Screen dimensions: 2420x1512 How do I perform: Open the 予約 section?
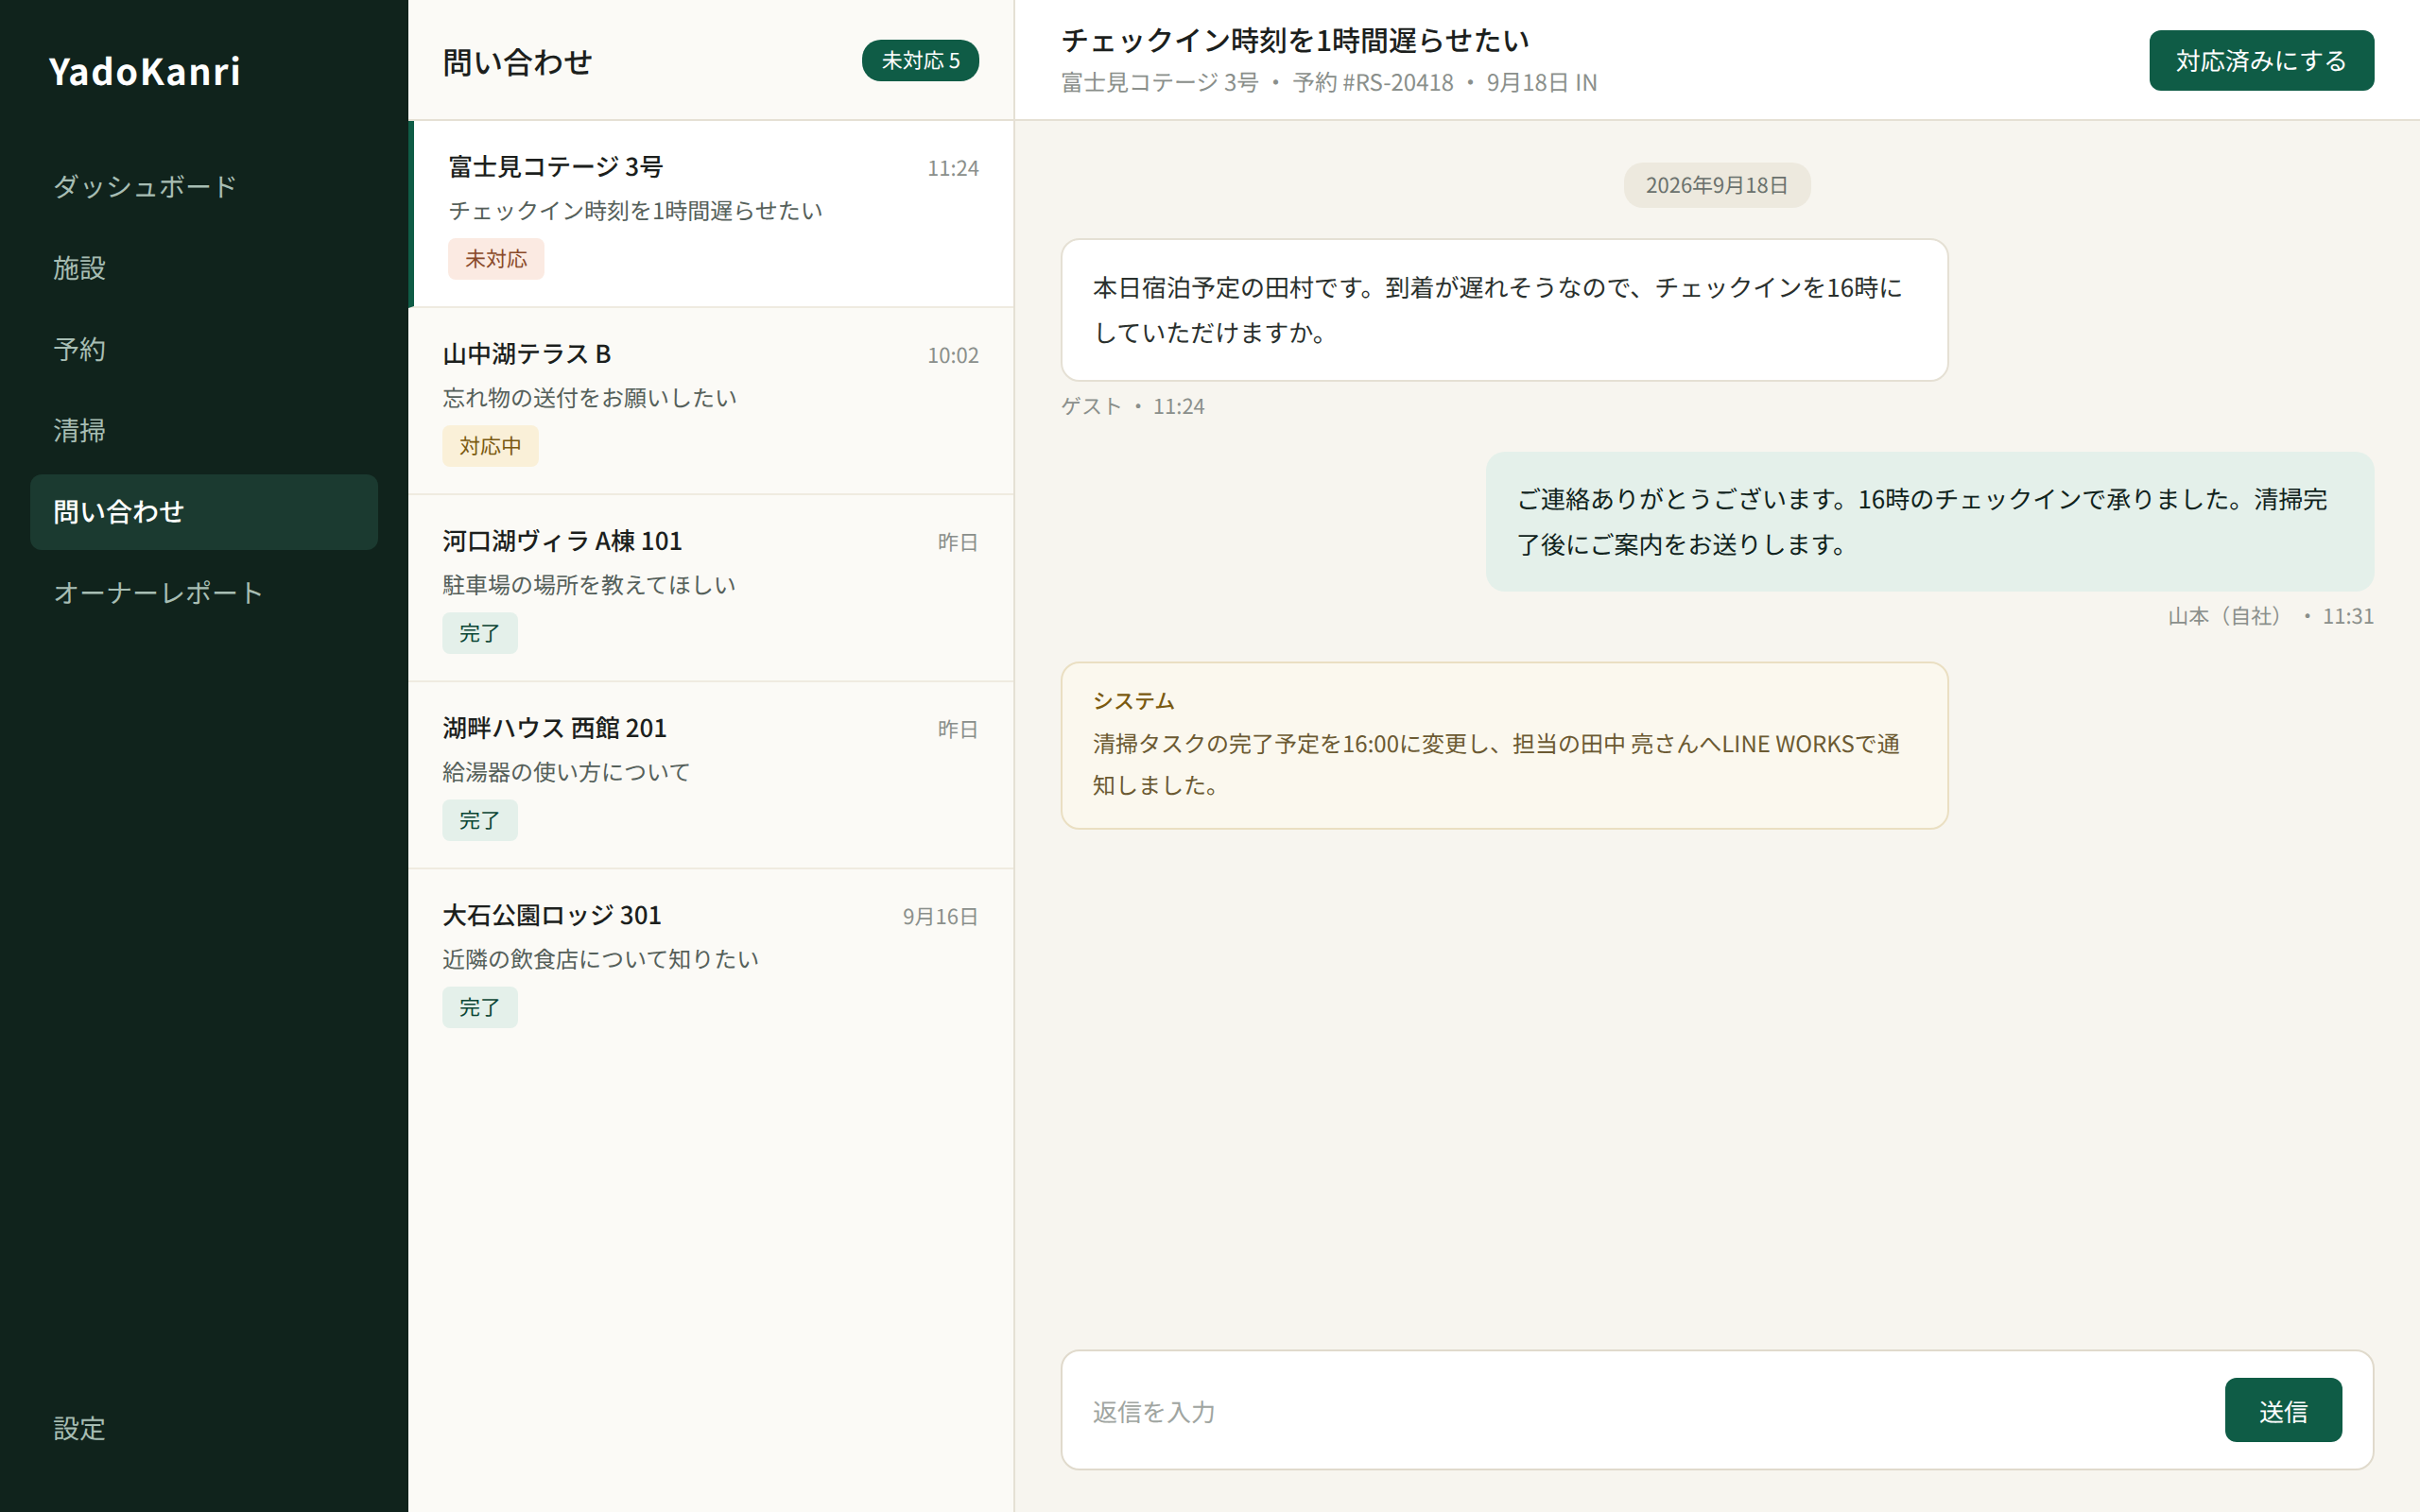(x=204, y=349)
